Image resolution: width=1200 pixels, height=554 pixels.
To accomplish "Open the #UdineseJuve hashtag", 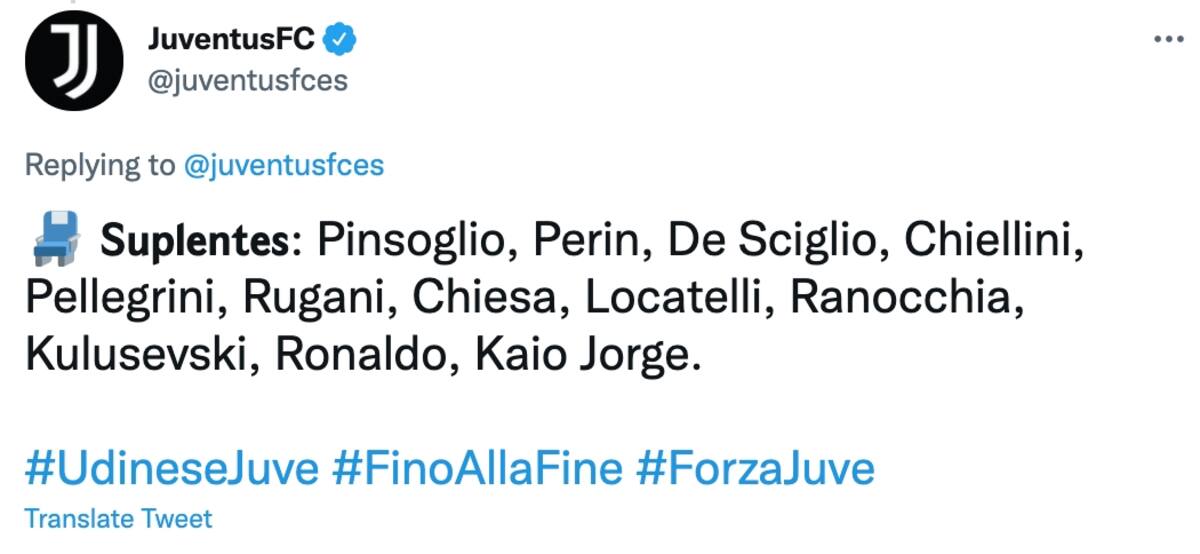I will click(x=173, y=468).
